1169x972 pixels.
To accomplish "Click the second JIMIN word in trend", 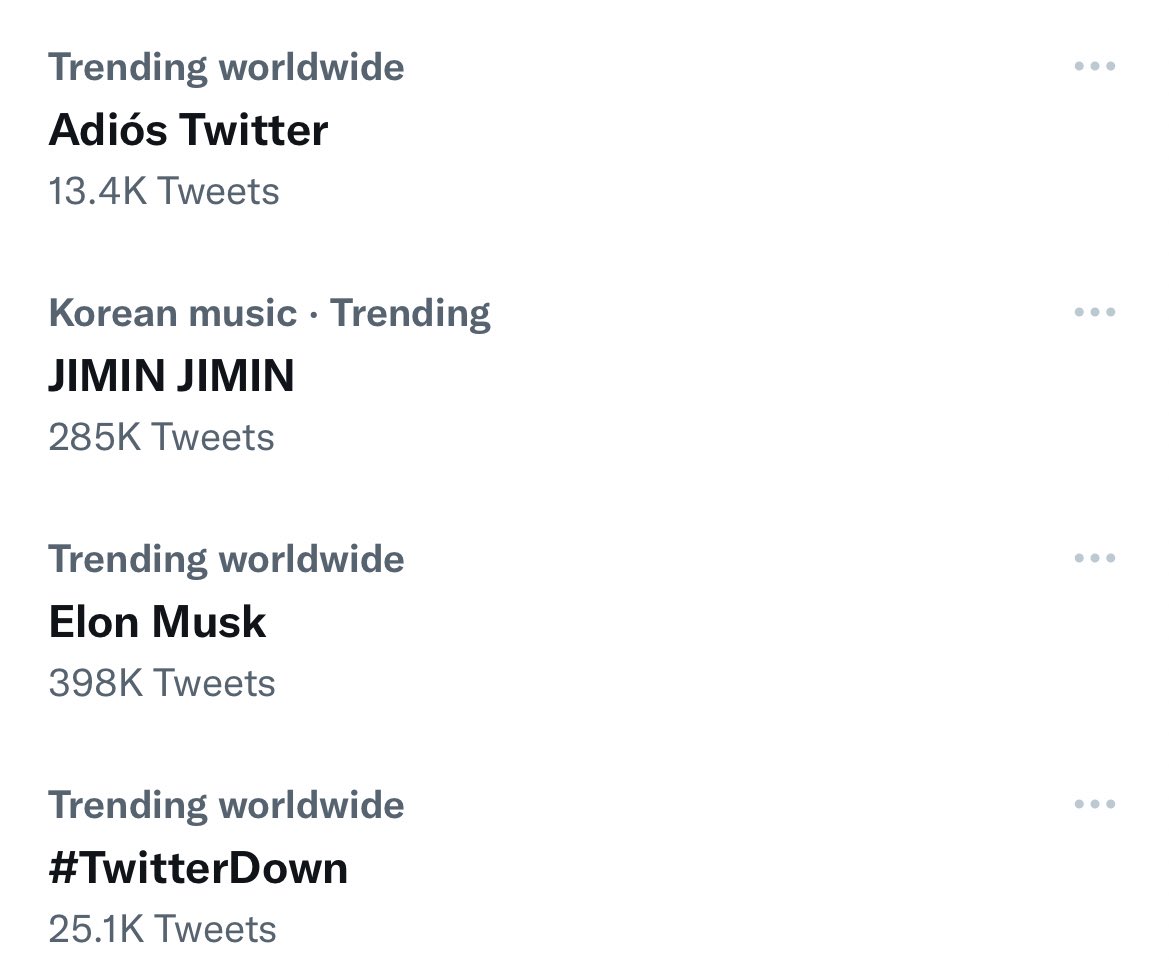I will [x=236, y=375].
